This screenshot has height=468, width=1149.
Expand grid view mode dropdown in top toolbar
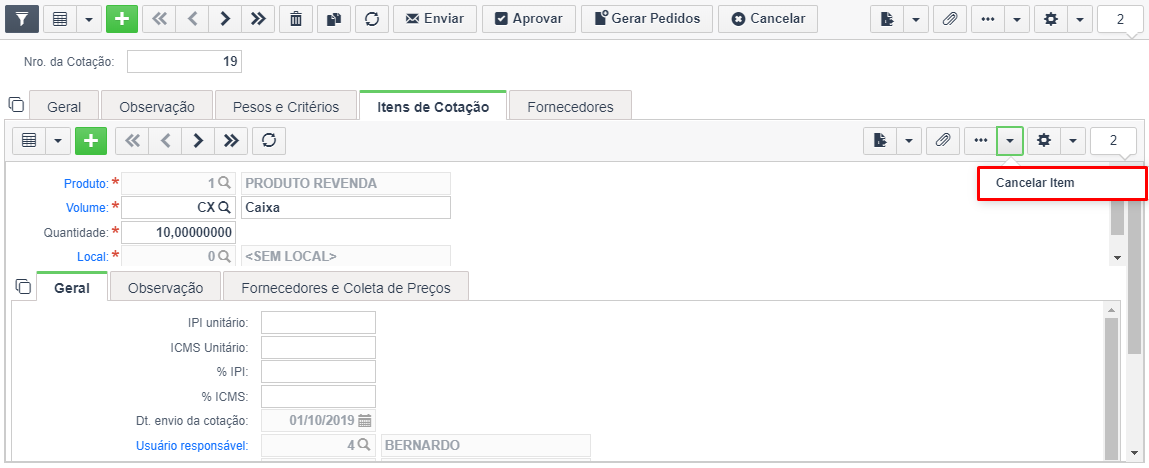89,19
